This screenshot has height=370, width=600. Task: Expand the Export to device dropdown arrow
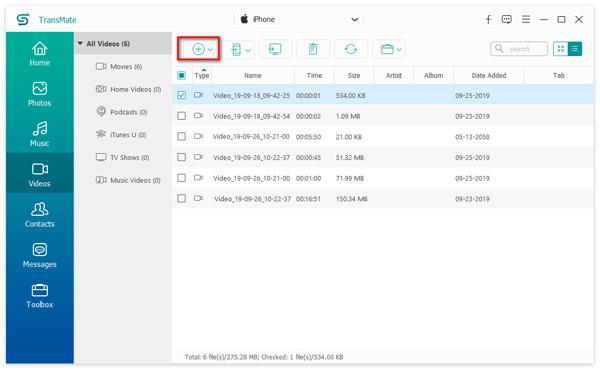[248, 50]
